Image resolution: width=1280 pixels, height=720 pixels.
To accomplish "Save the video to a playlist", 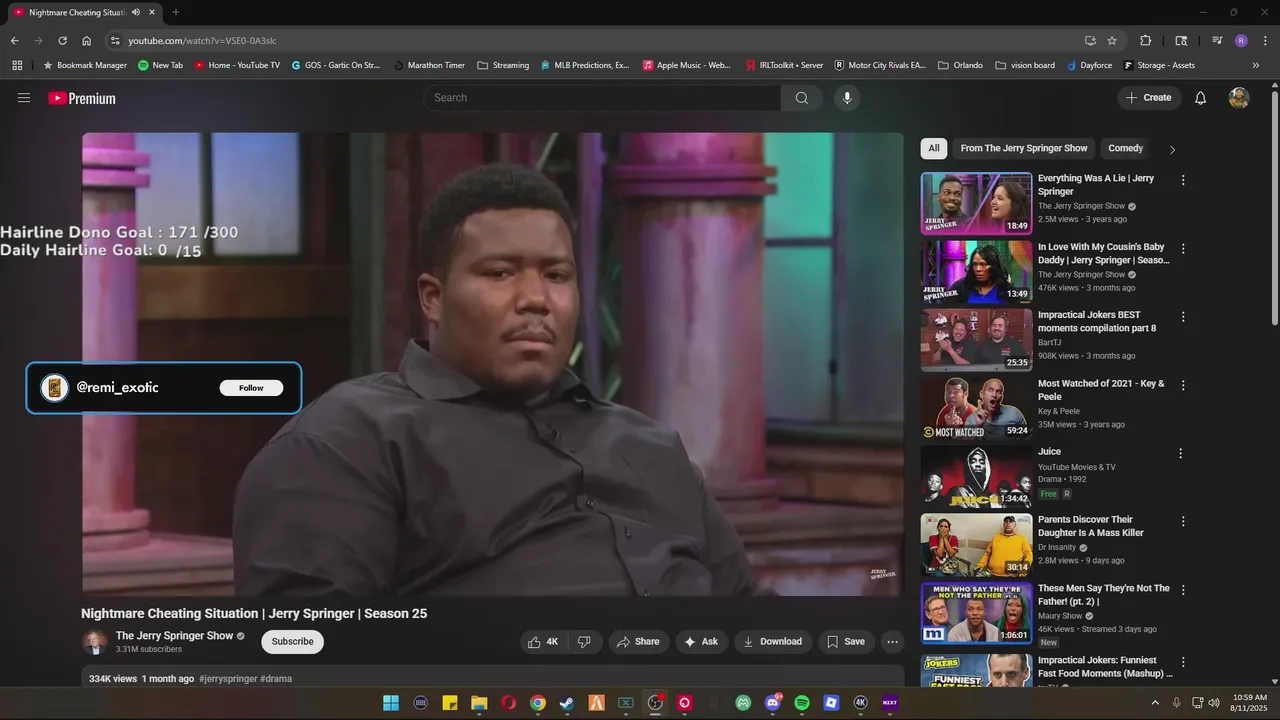I will tap(845, 642).
